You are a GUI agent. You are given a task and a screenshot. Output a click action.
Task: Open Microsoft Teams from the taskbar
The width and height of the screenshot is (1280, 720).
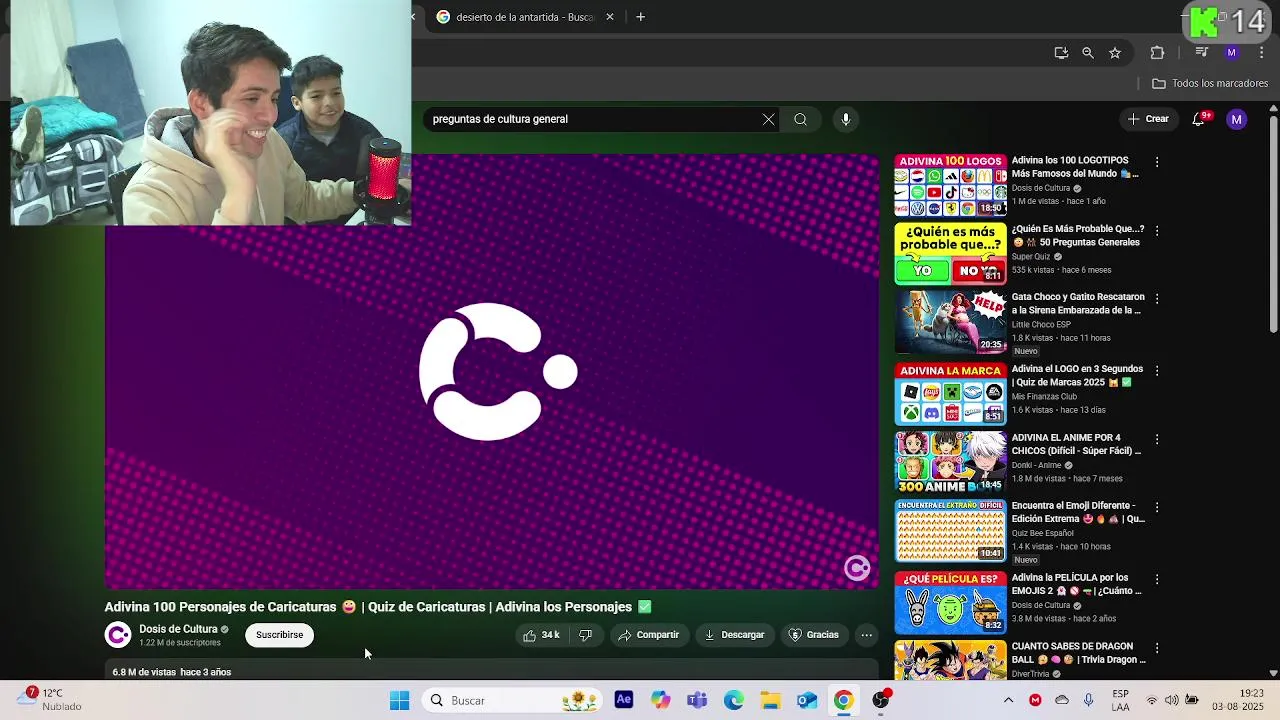(x=697, y=701)
